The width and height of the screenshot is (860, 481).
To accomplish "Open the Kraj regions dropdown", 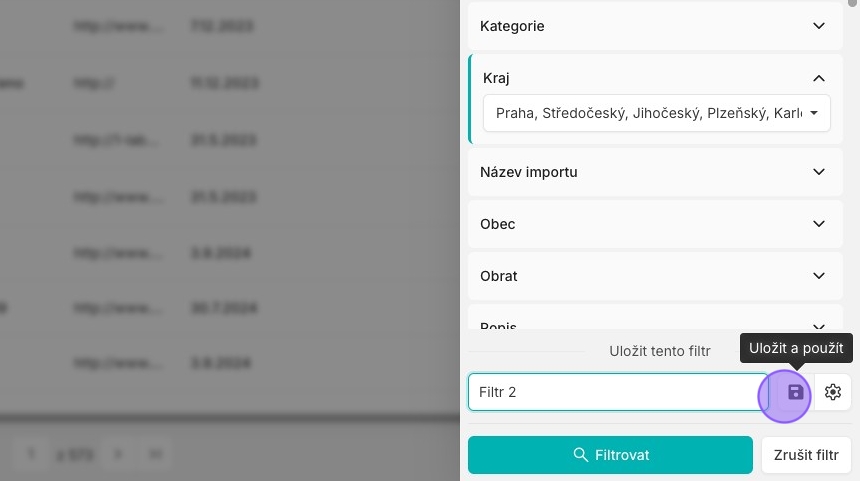I will click(657, 113).
